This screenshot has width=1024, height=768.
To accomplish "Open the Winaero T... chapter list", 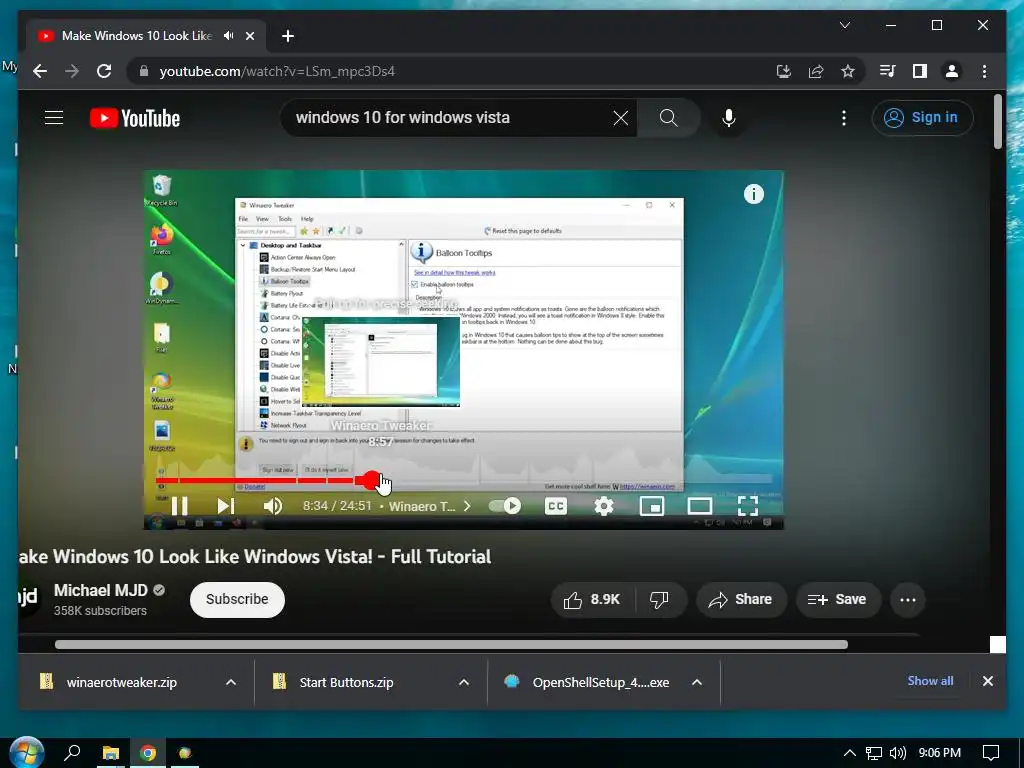I will [x=429, y=506].
